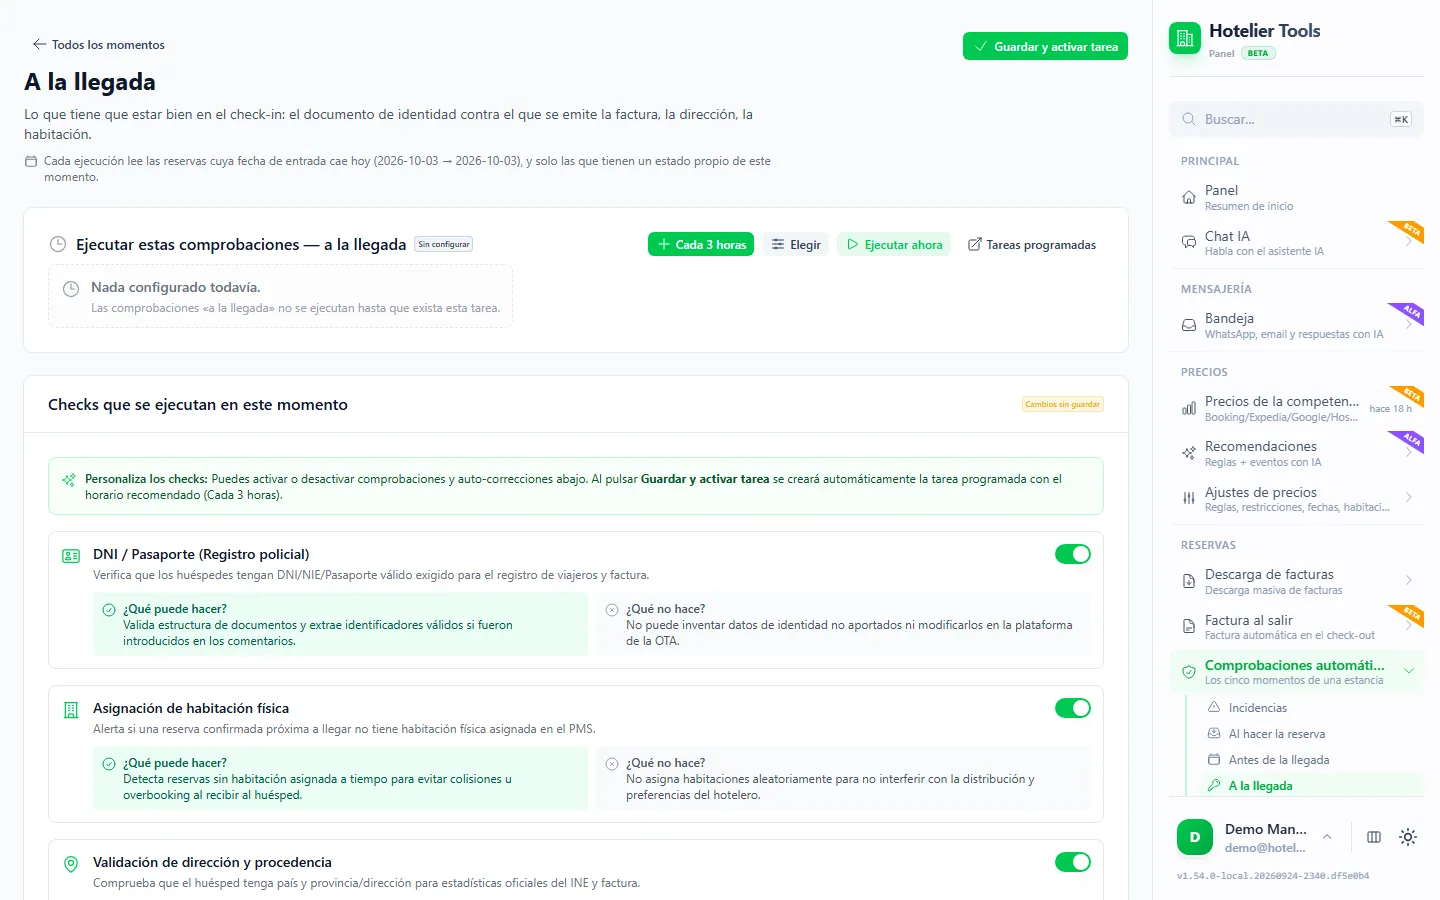Viewport: 1440px width, 900px height.
Task: Click the Incidencias warning triangle icon
Action: [x=1214, y=707]
